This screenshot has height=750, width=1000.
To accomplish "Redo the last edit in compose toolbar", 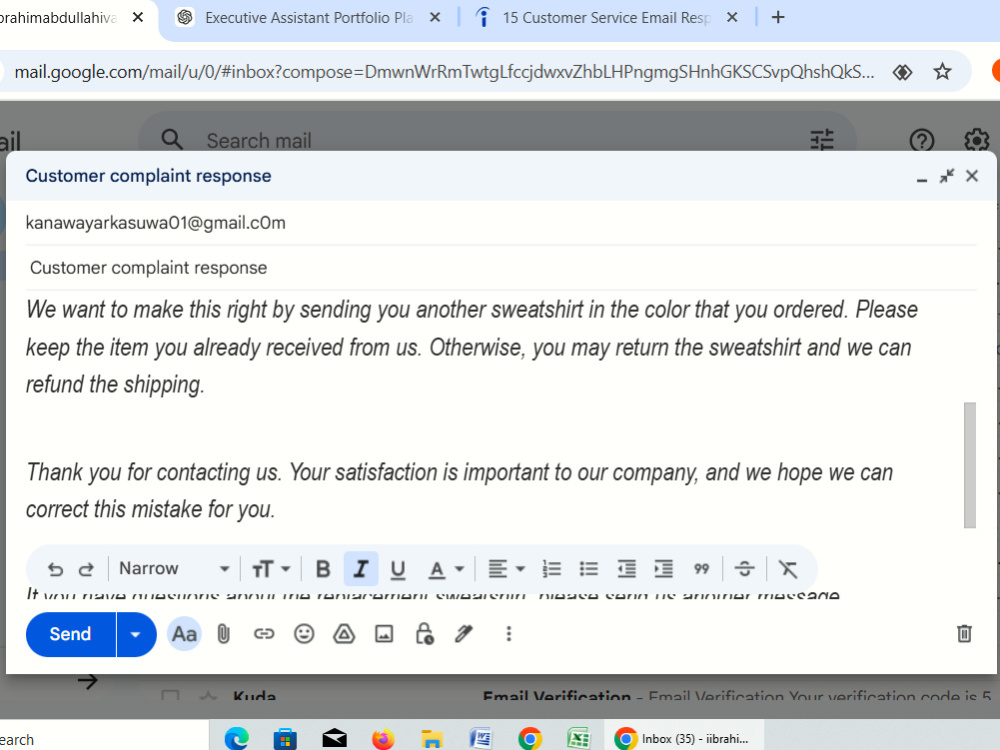I will point(86,569).
